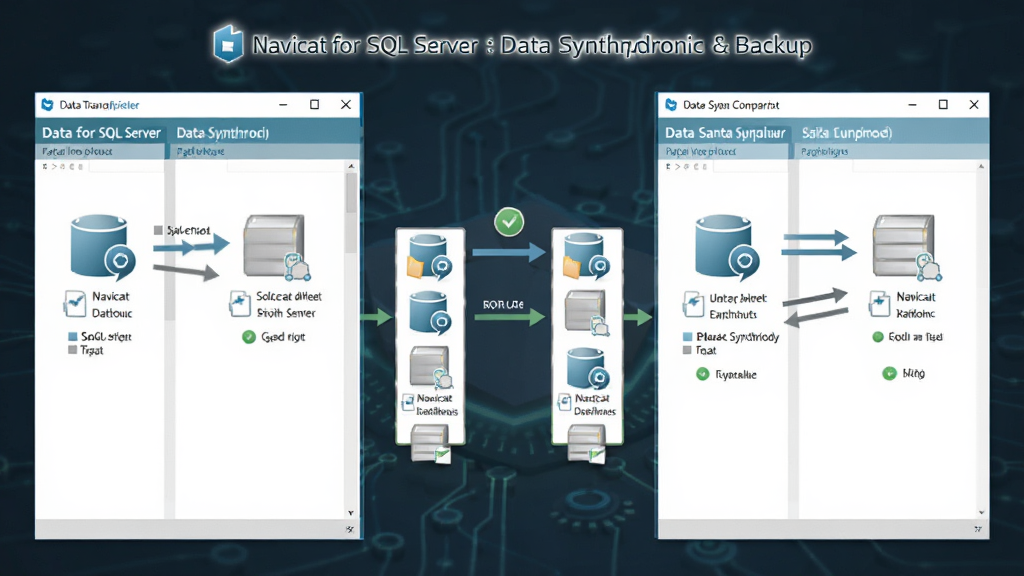The image size is (1024, 576).
Task: Click scroll-up arrow in Data Transfer window
Action: point(351,167)
